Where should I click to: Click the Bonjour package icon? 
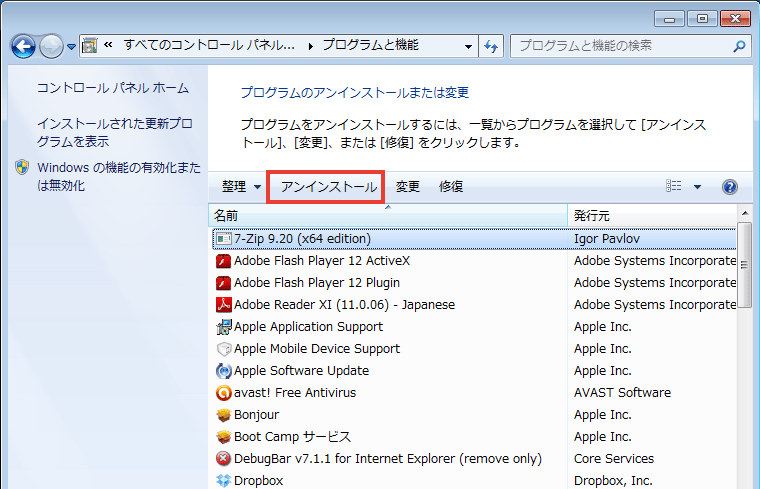223,415
